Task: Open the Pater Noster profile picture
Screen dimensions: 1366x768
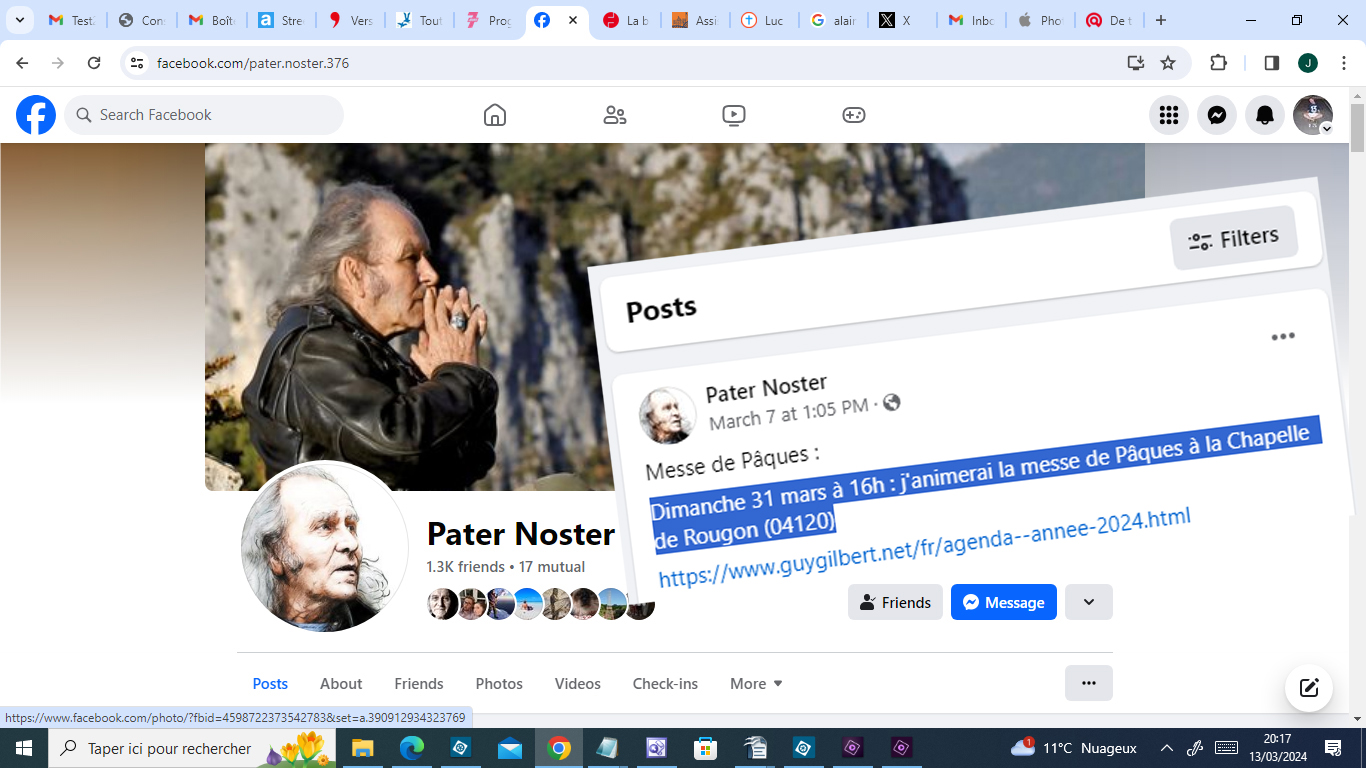Action: pyautogui.click(x=325, y=546)
